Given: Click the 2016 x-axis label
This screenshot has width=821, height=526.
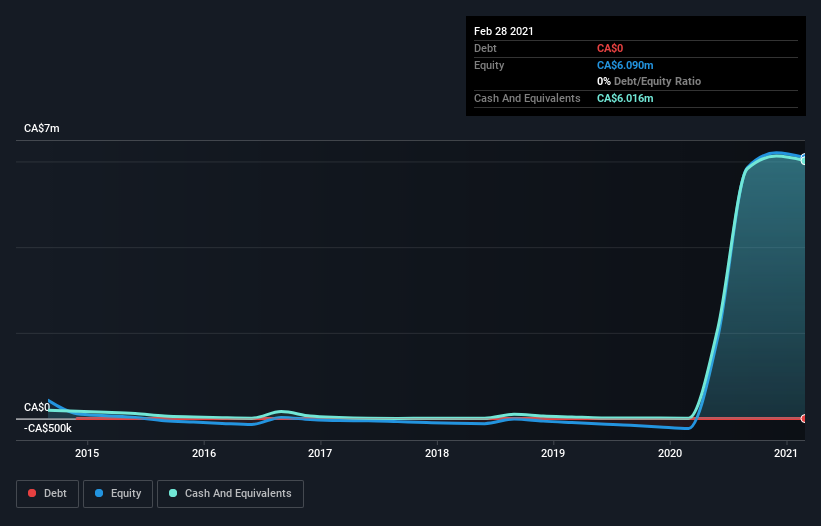Looking at the screenshot, I should (204, 453).
